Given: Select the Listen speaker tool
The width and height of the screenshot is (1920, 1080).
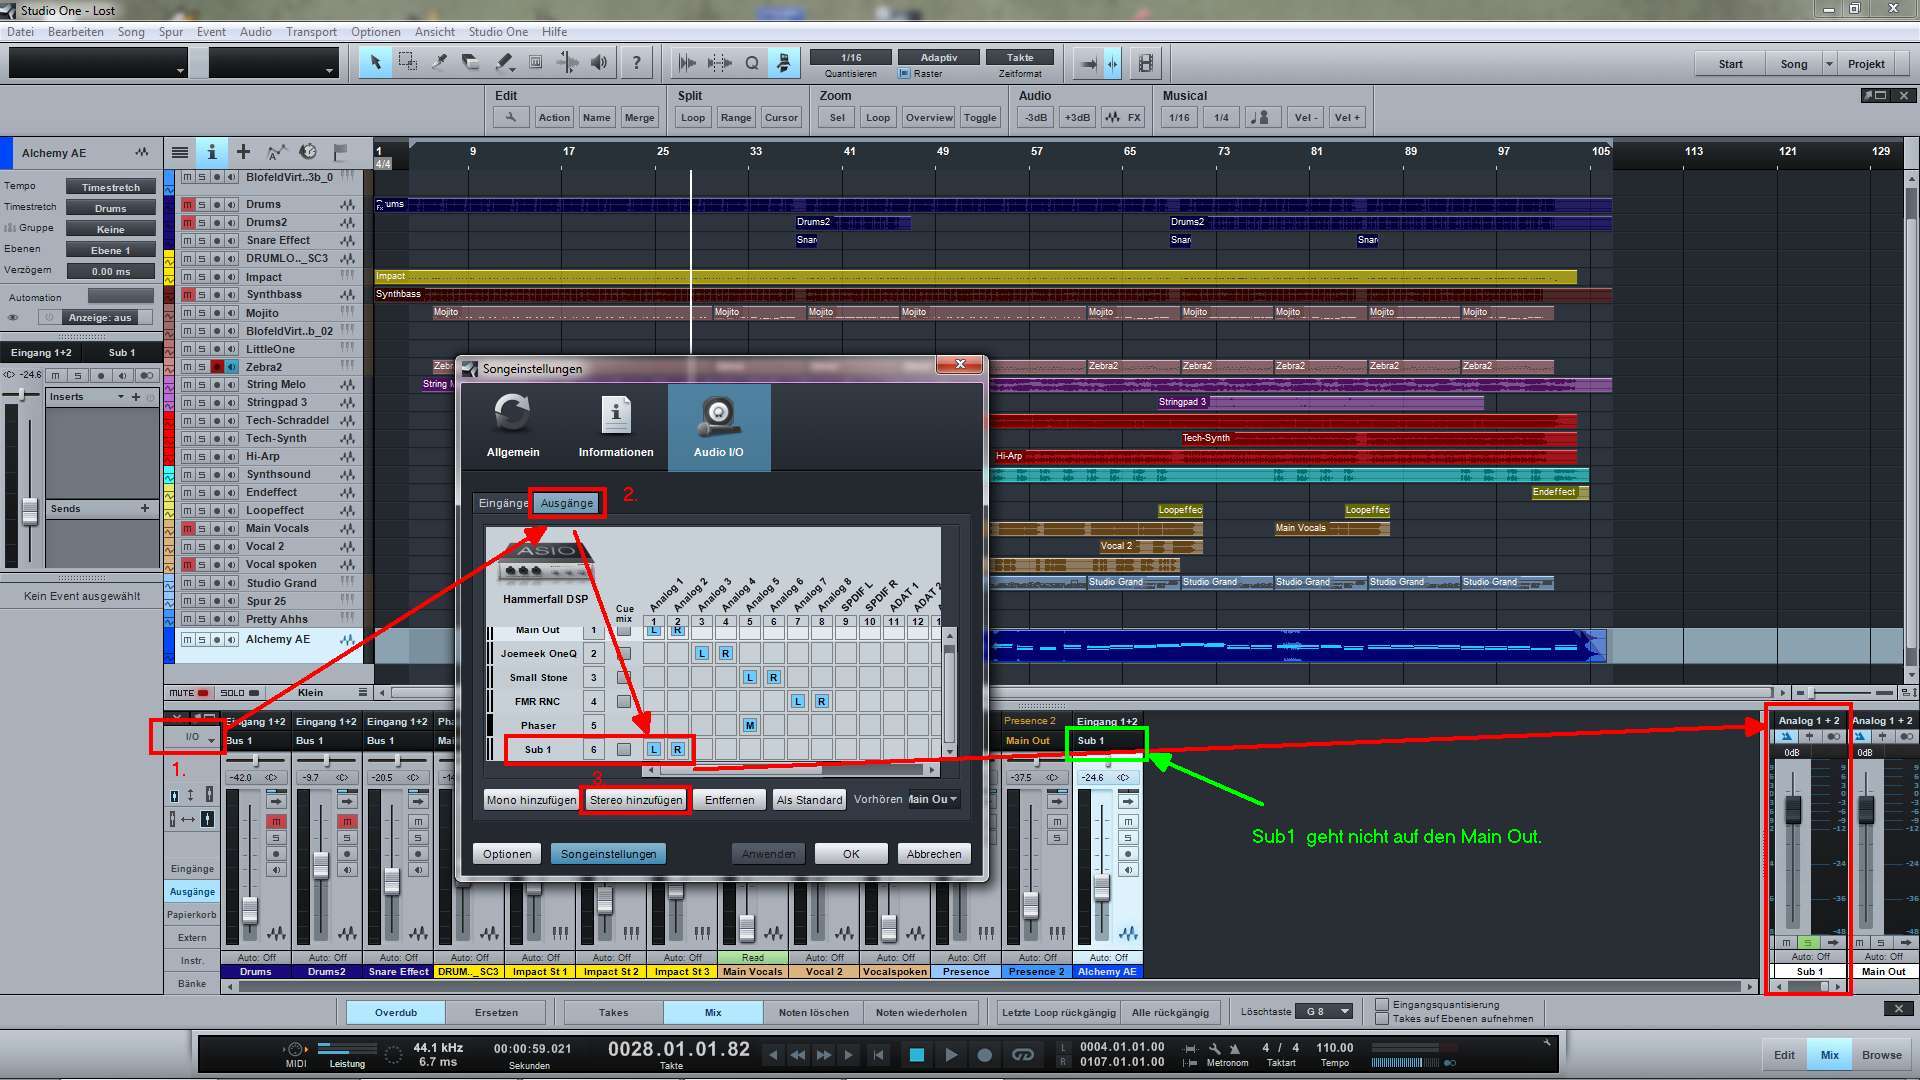Looking at the screenshot, I should point(599,63).
